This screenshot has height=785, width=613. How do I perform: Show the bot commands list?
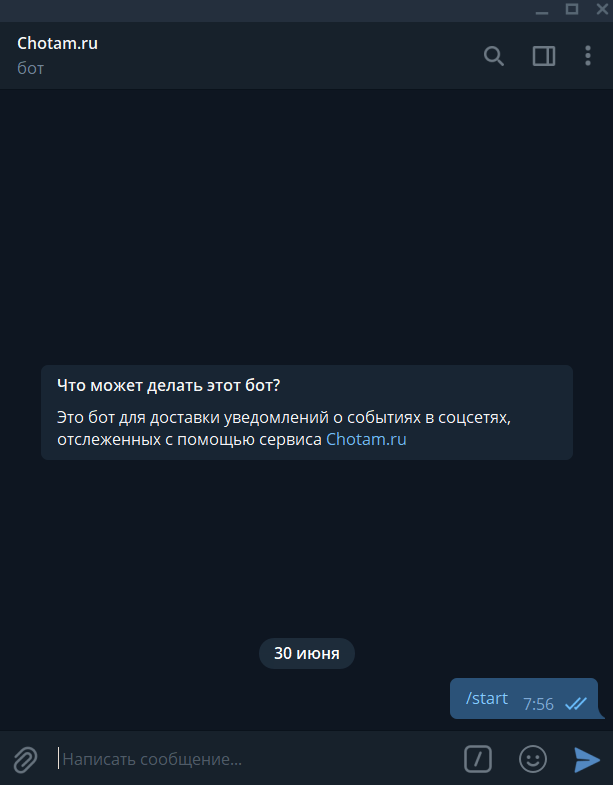click(478, 759)
